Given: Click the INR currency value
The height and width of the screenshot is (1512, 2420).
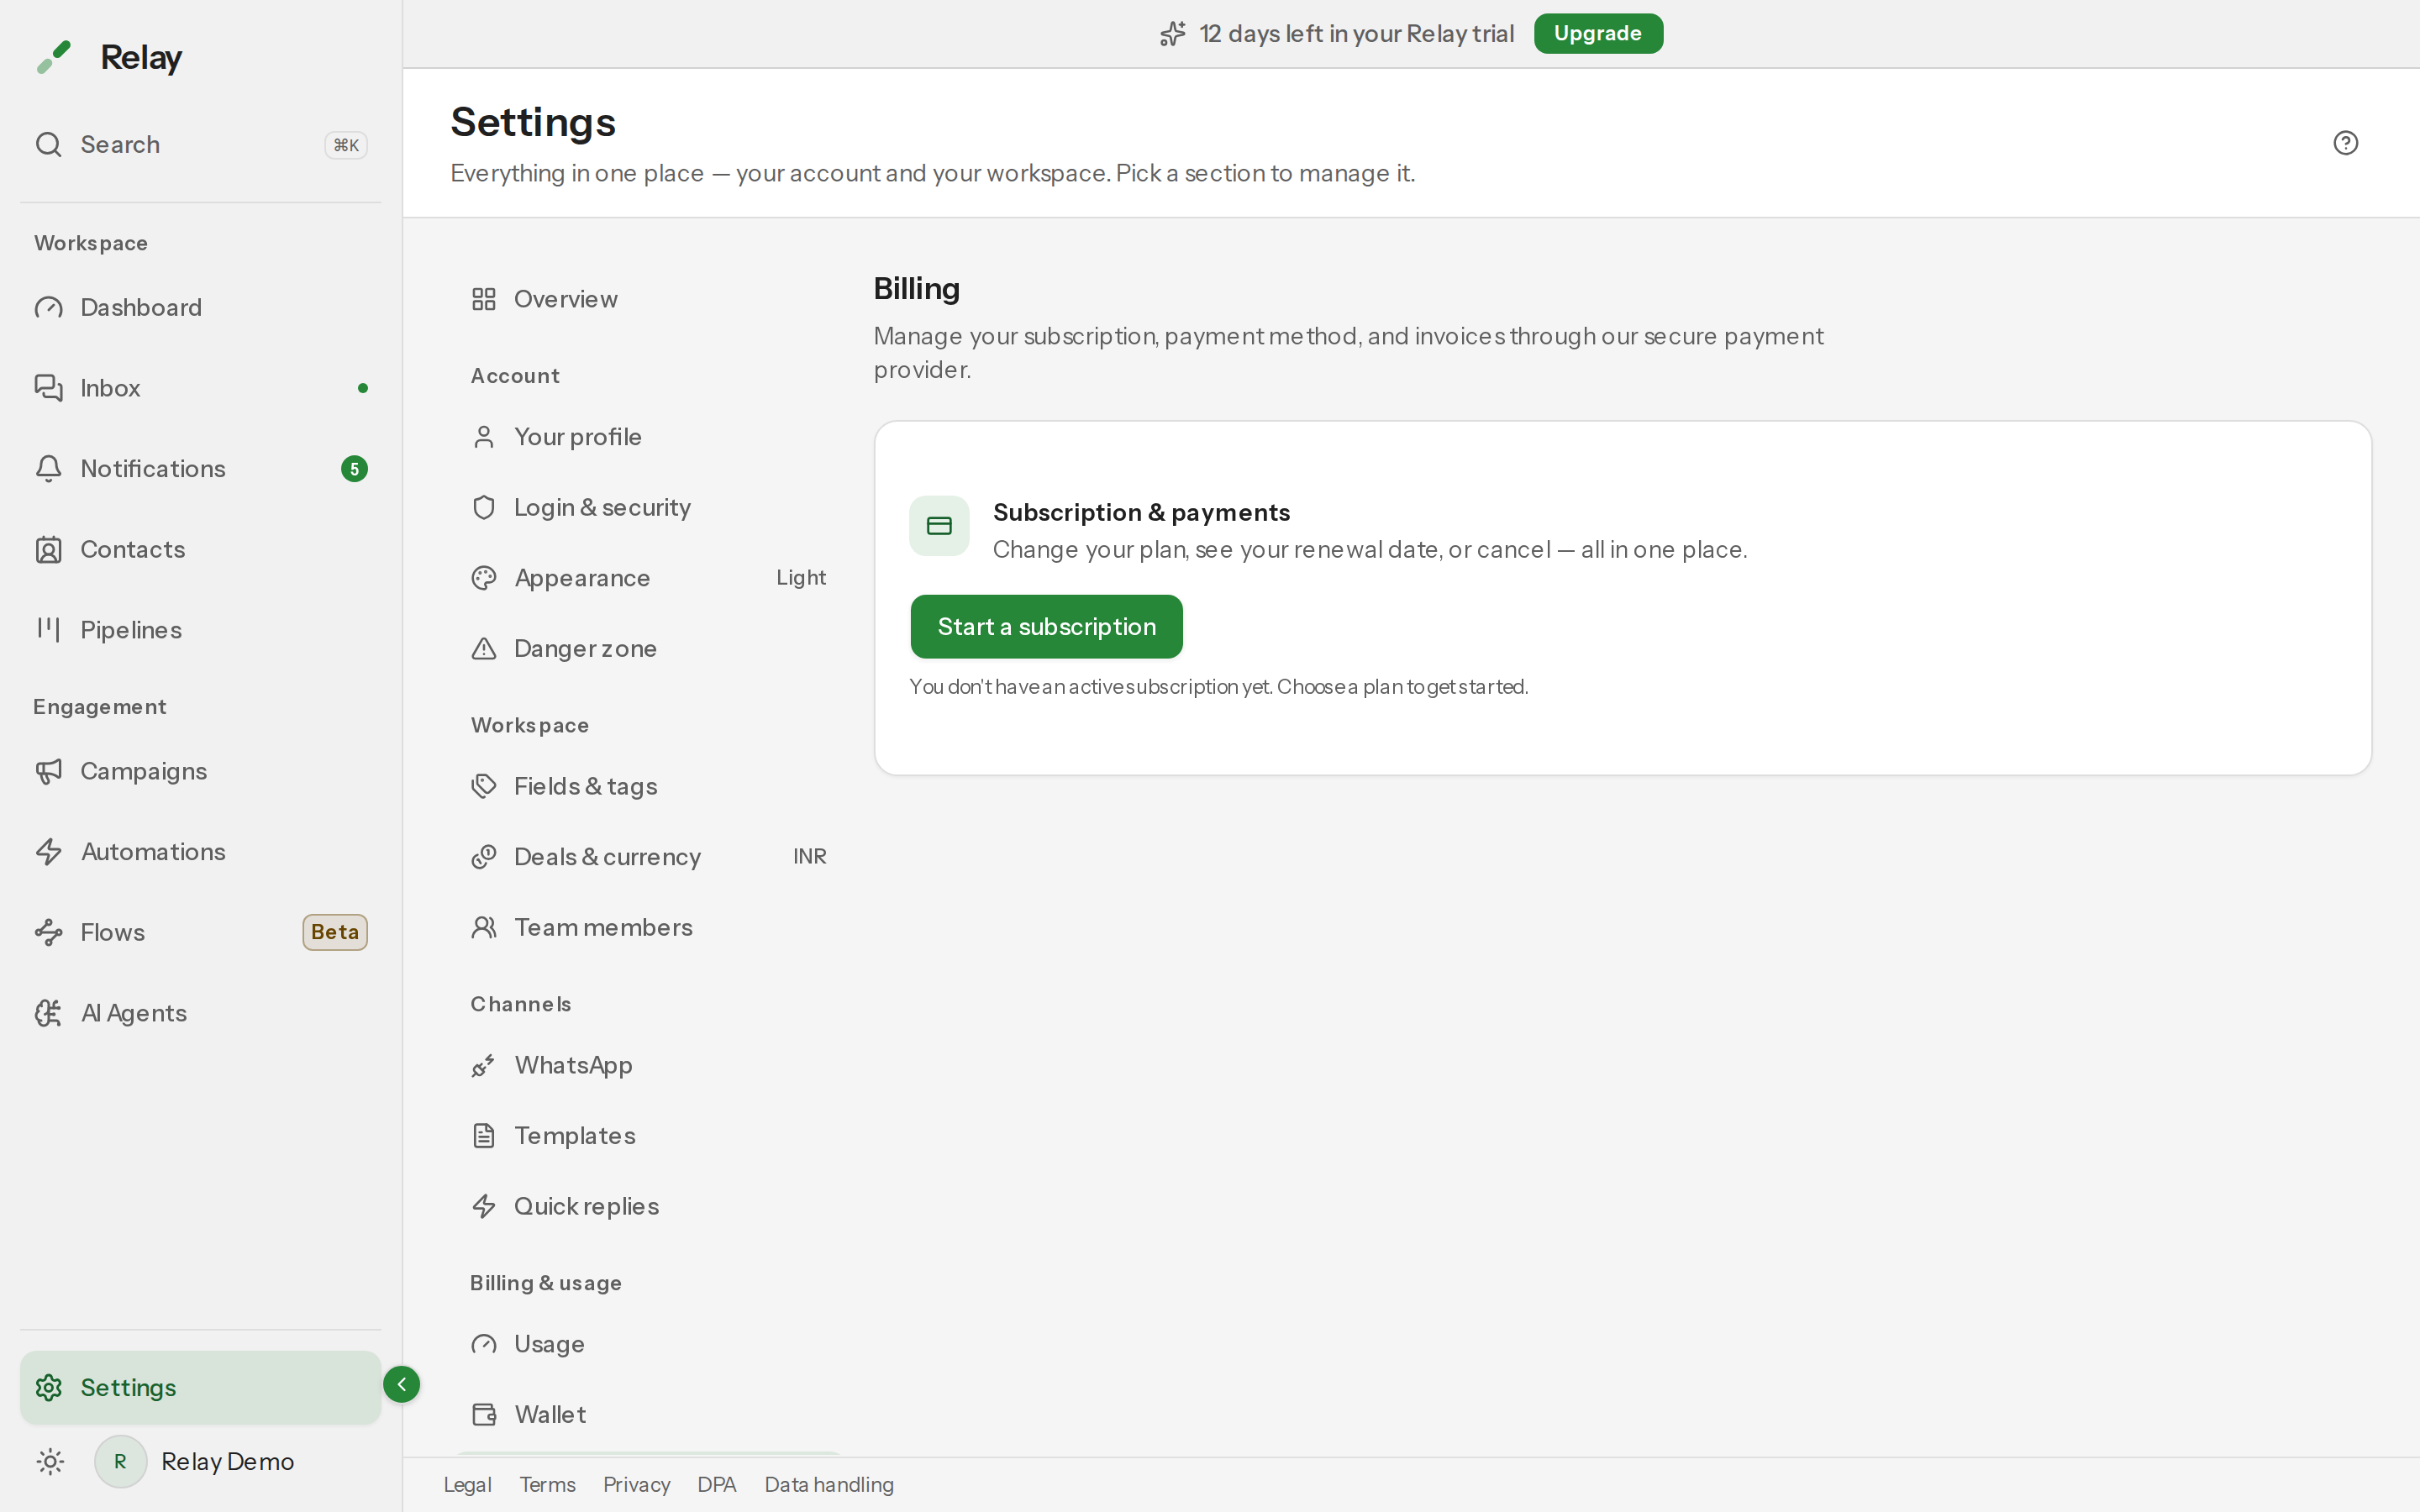Looking at the screenshot, I should (810, 857).
